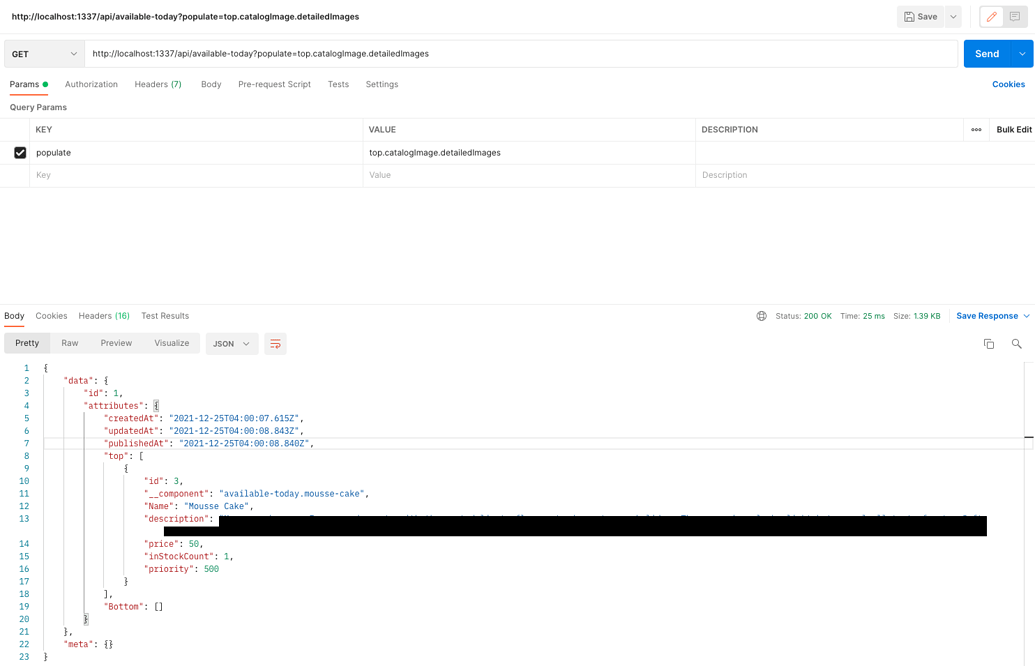Click the globe network icon
Viewport: 1035px width, 666px height.
coord(761,316)
